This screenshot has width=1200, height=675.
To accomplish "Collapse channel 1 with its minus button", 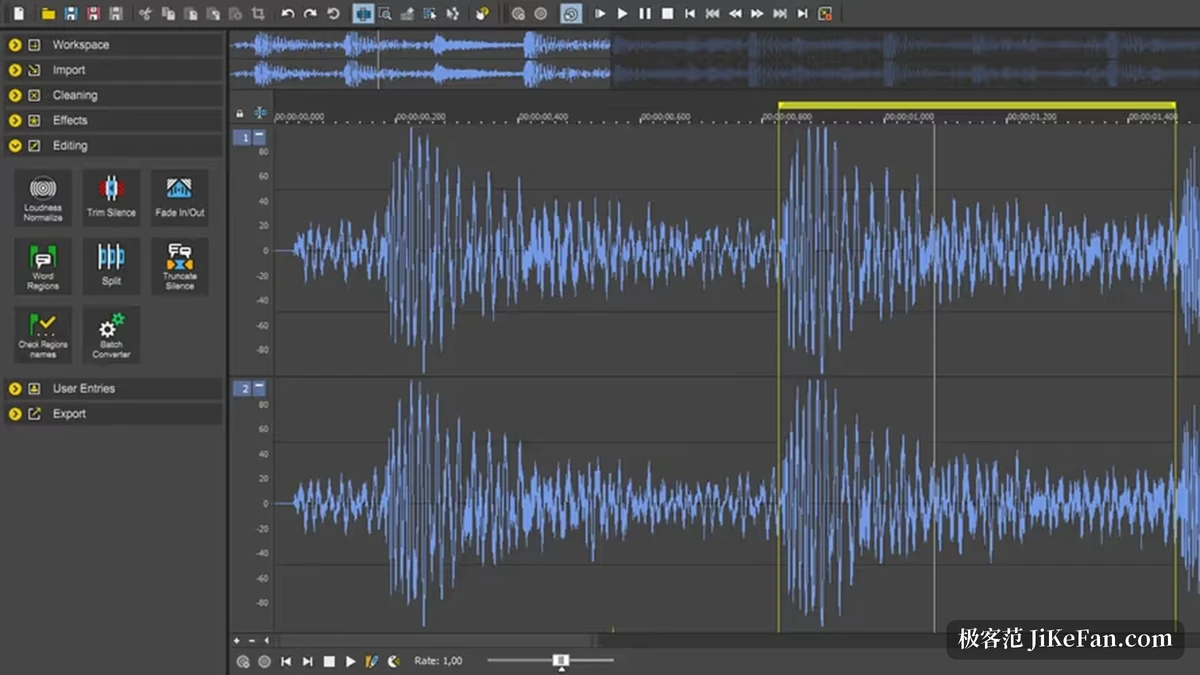I will coord(259,137).
